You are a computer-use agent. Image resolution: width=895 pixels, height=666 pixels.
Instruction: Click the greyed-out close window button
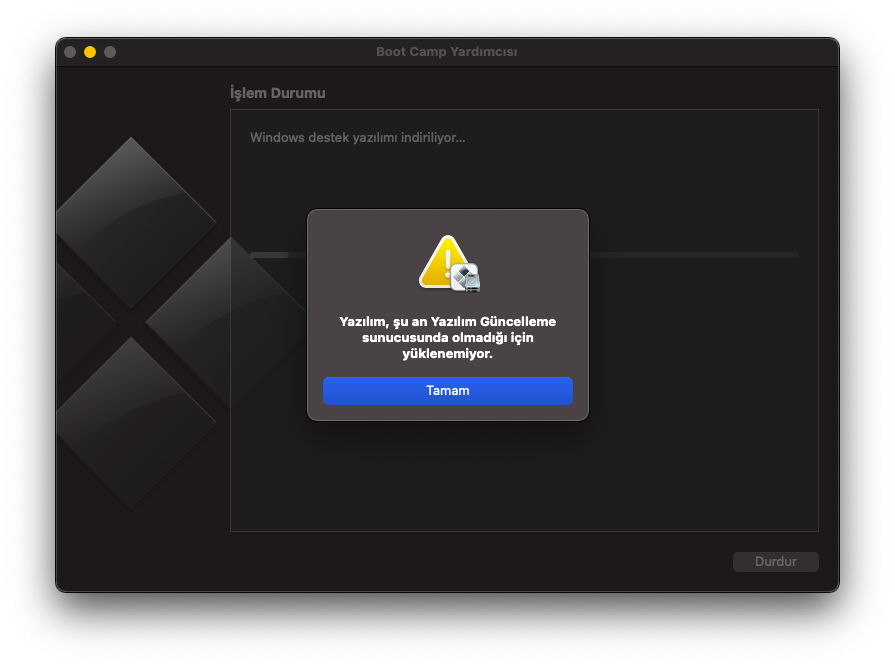tap(70, 52)
